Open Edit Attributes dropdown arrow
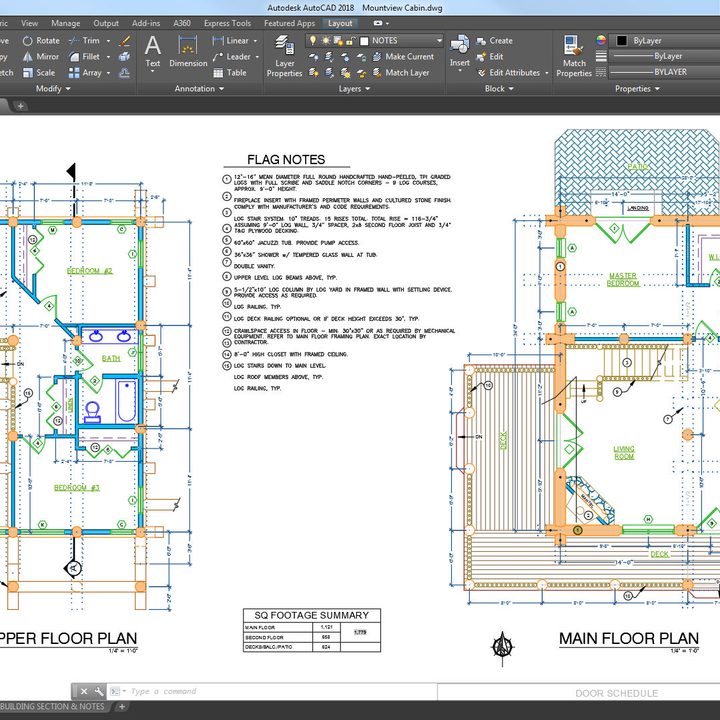720x720 pixels. (x=546, y=73)
